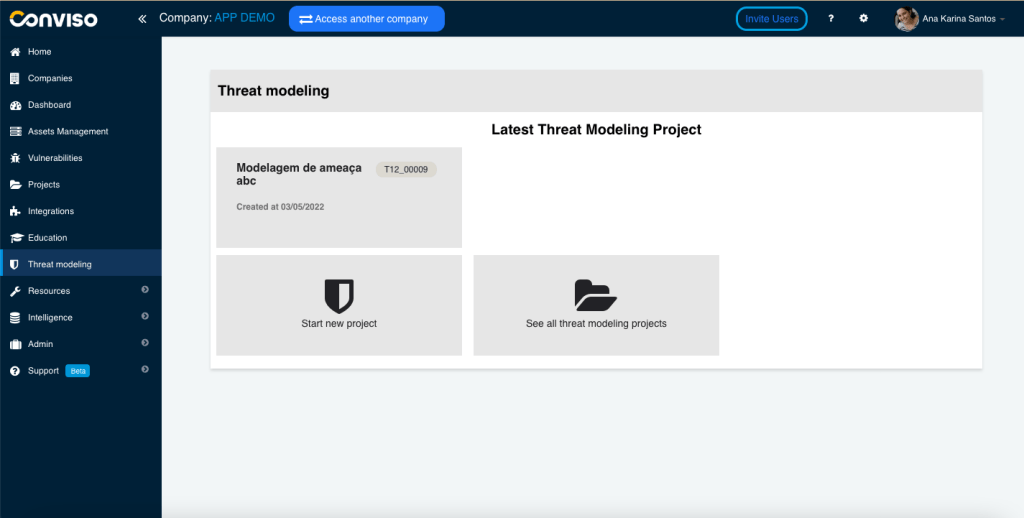The image size is (1024, 518).
Task: Click Created at 03/05/2022 text
Action: pos(280,207)
